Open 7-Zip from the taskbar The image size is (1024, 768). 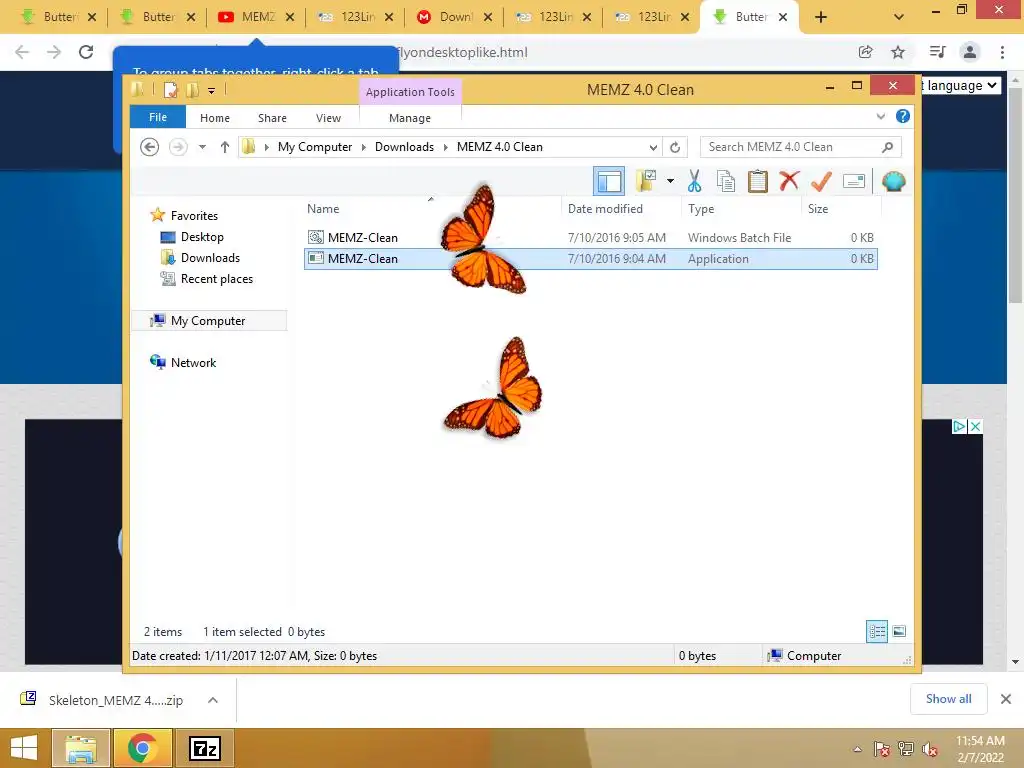[205, 748]
